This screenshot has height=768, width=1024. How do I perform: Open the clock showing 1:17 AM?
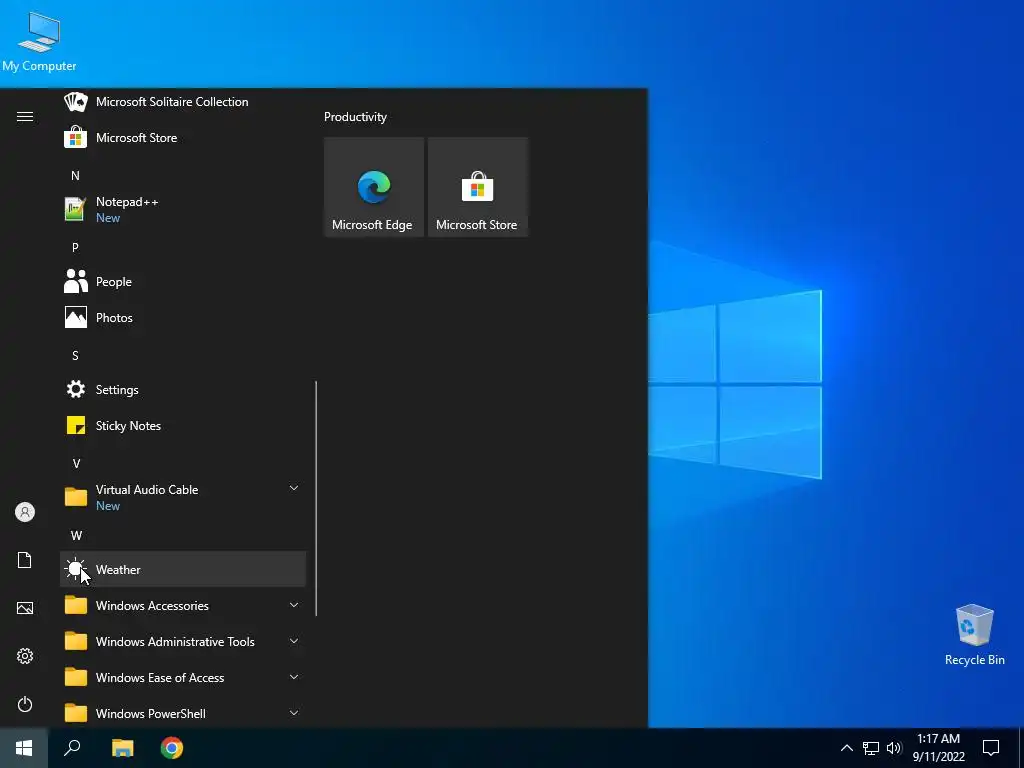click(938, 748)
